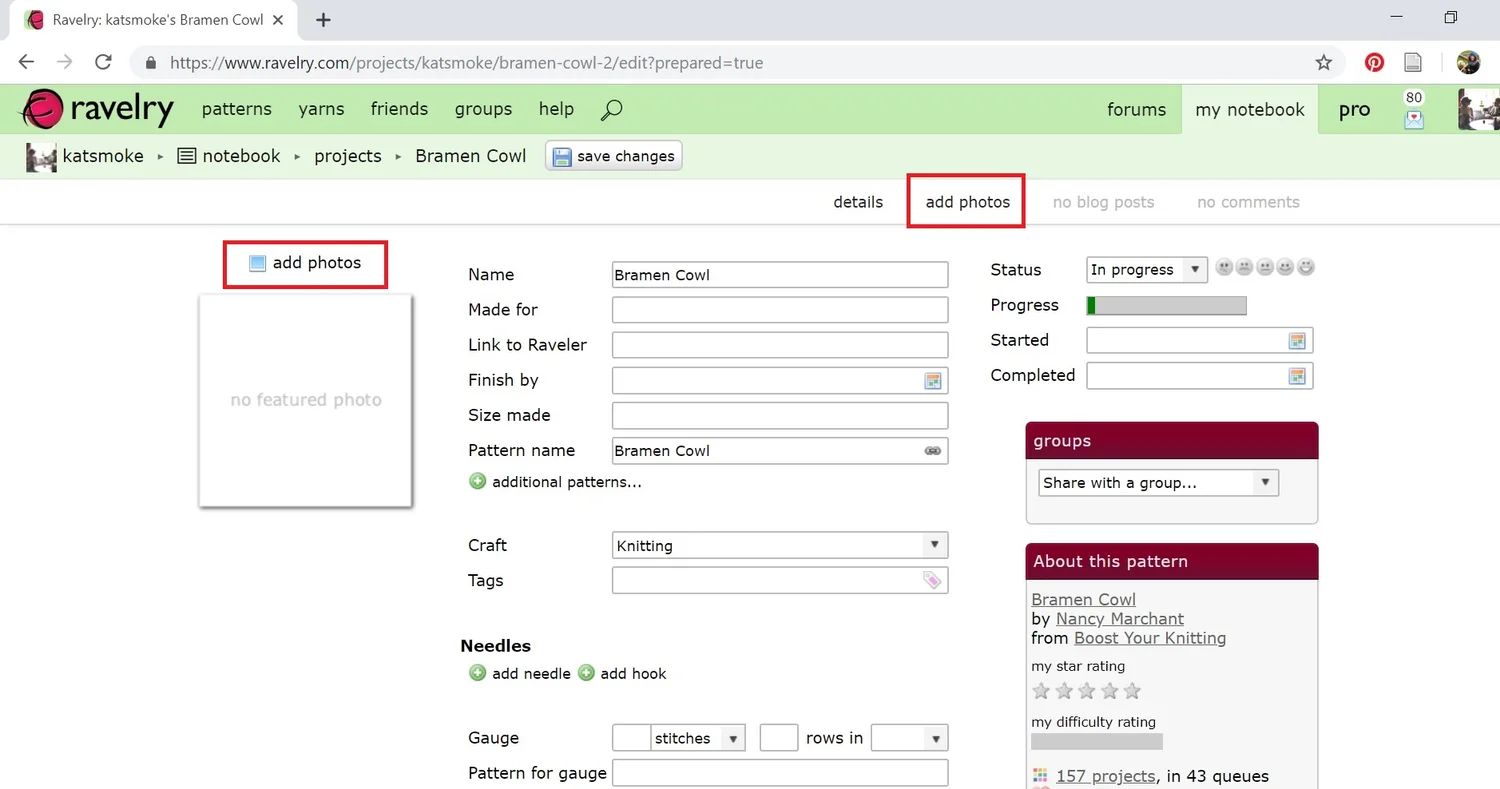Open my notebook tab
This screenshot has width=1500, height=789.
click(1250, 110)
